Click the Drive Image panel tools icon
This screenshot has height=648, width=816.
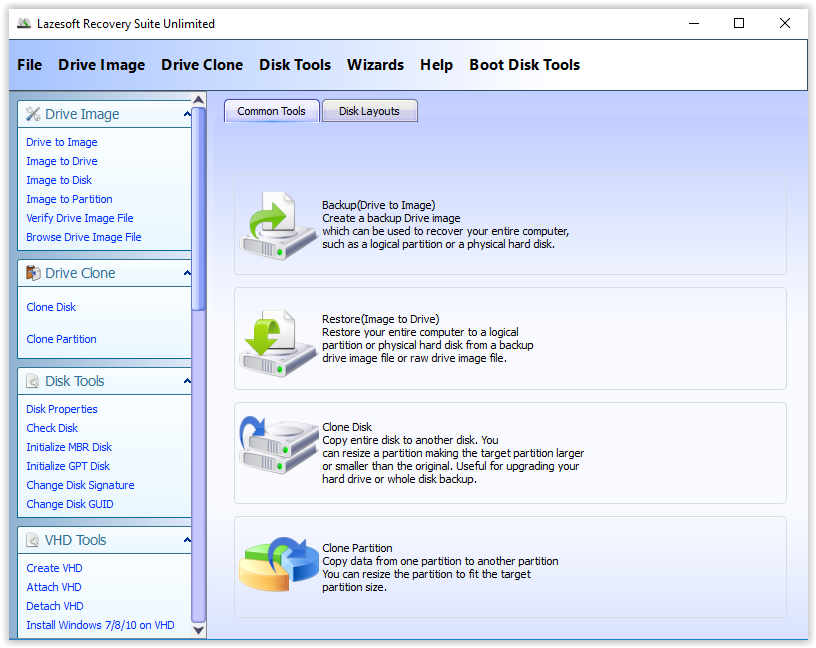click(x=33, y=114)
